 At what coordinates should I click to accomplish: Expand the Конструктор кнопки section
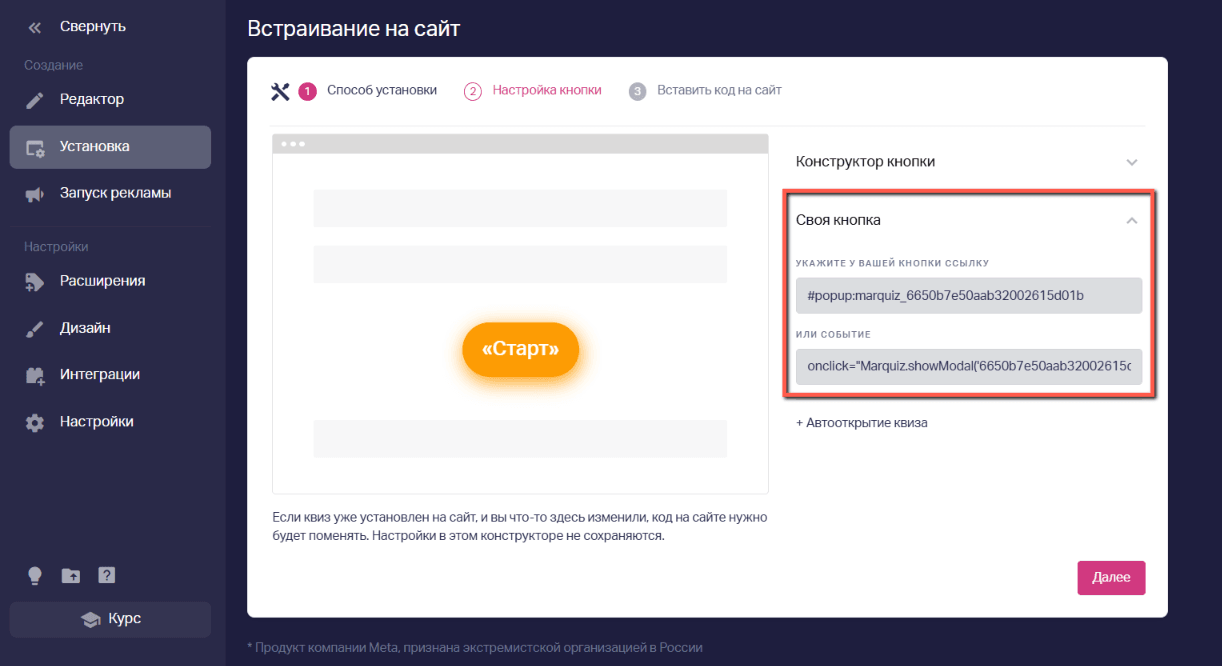pos(967,162)
